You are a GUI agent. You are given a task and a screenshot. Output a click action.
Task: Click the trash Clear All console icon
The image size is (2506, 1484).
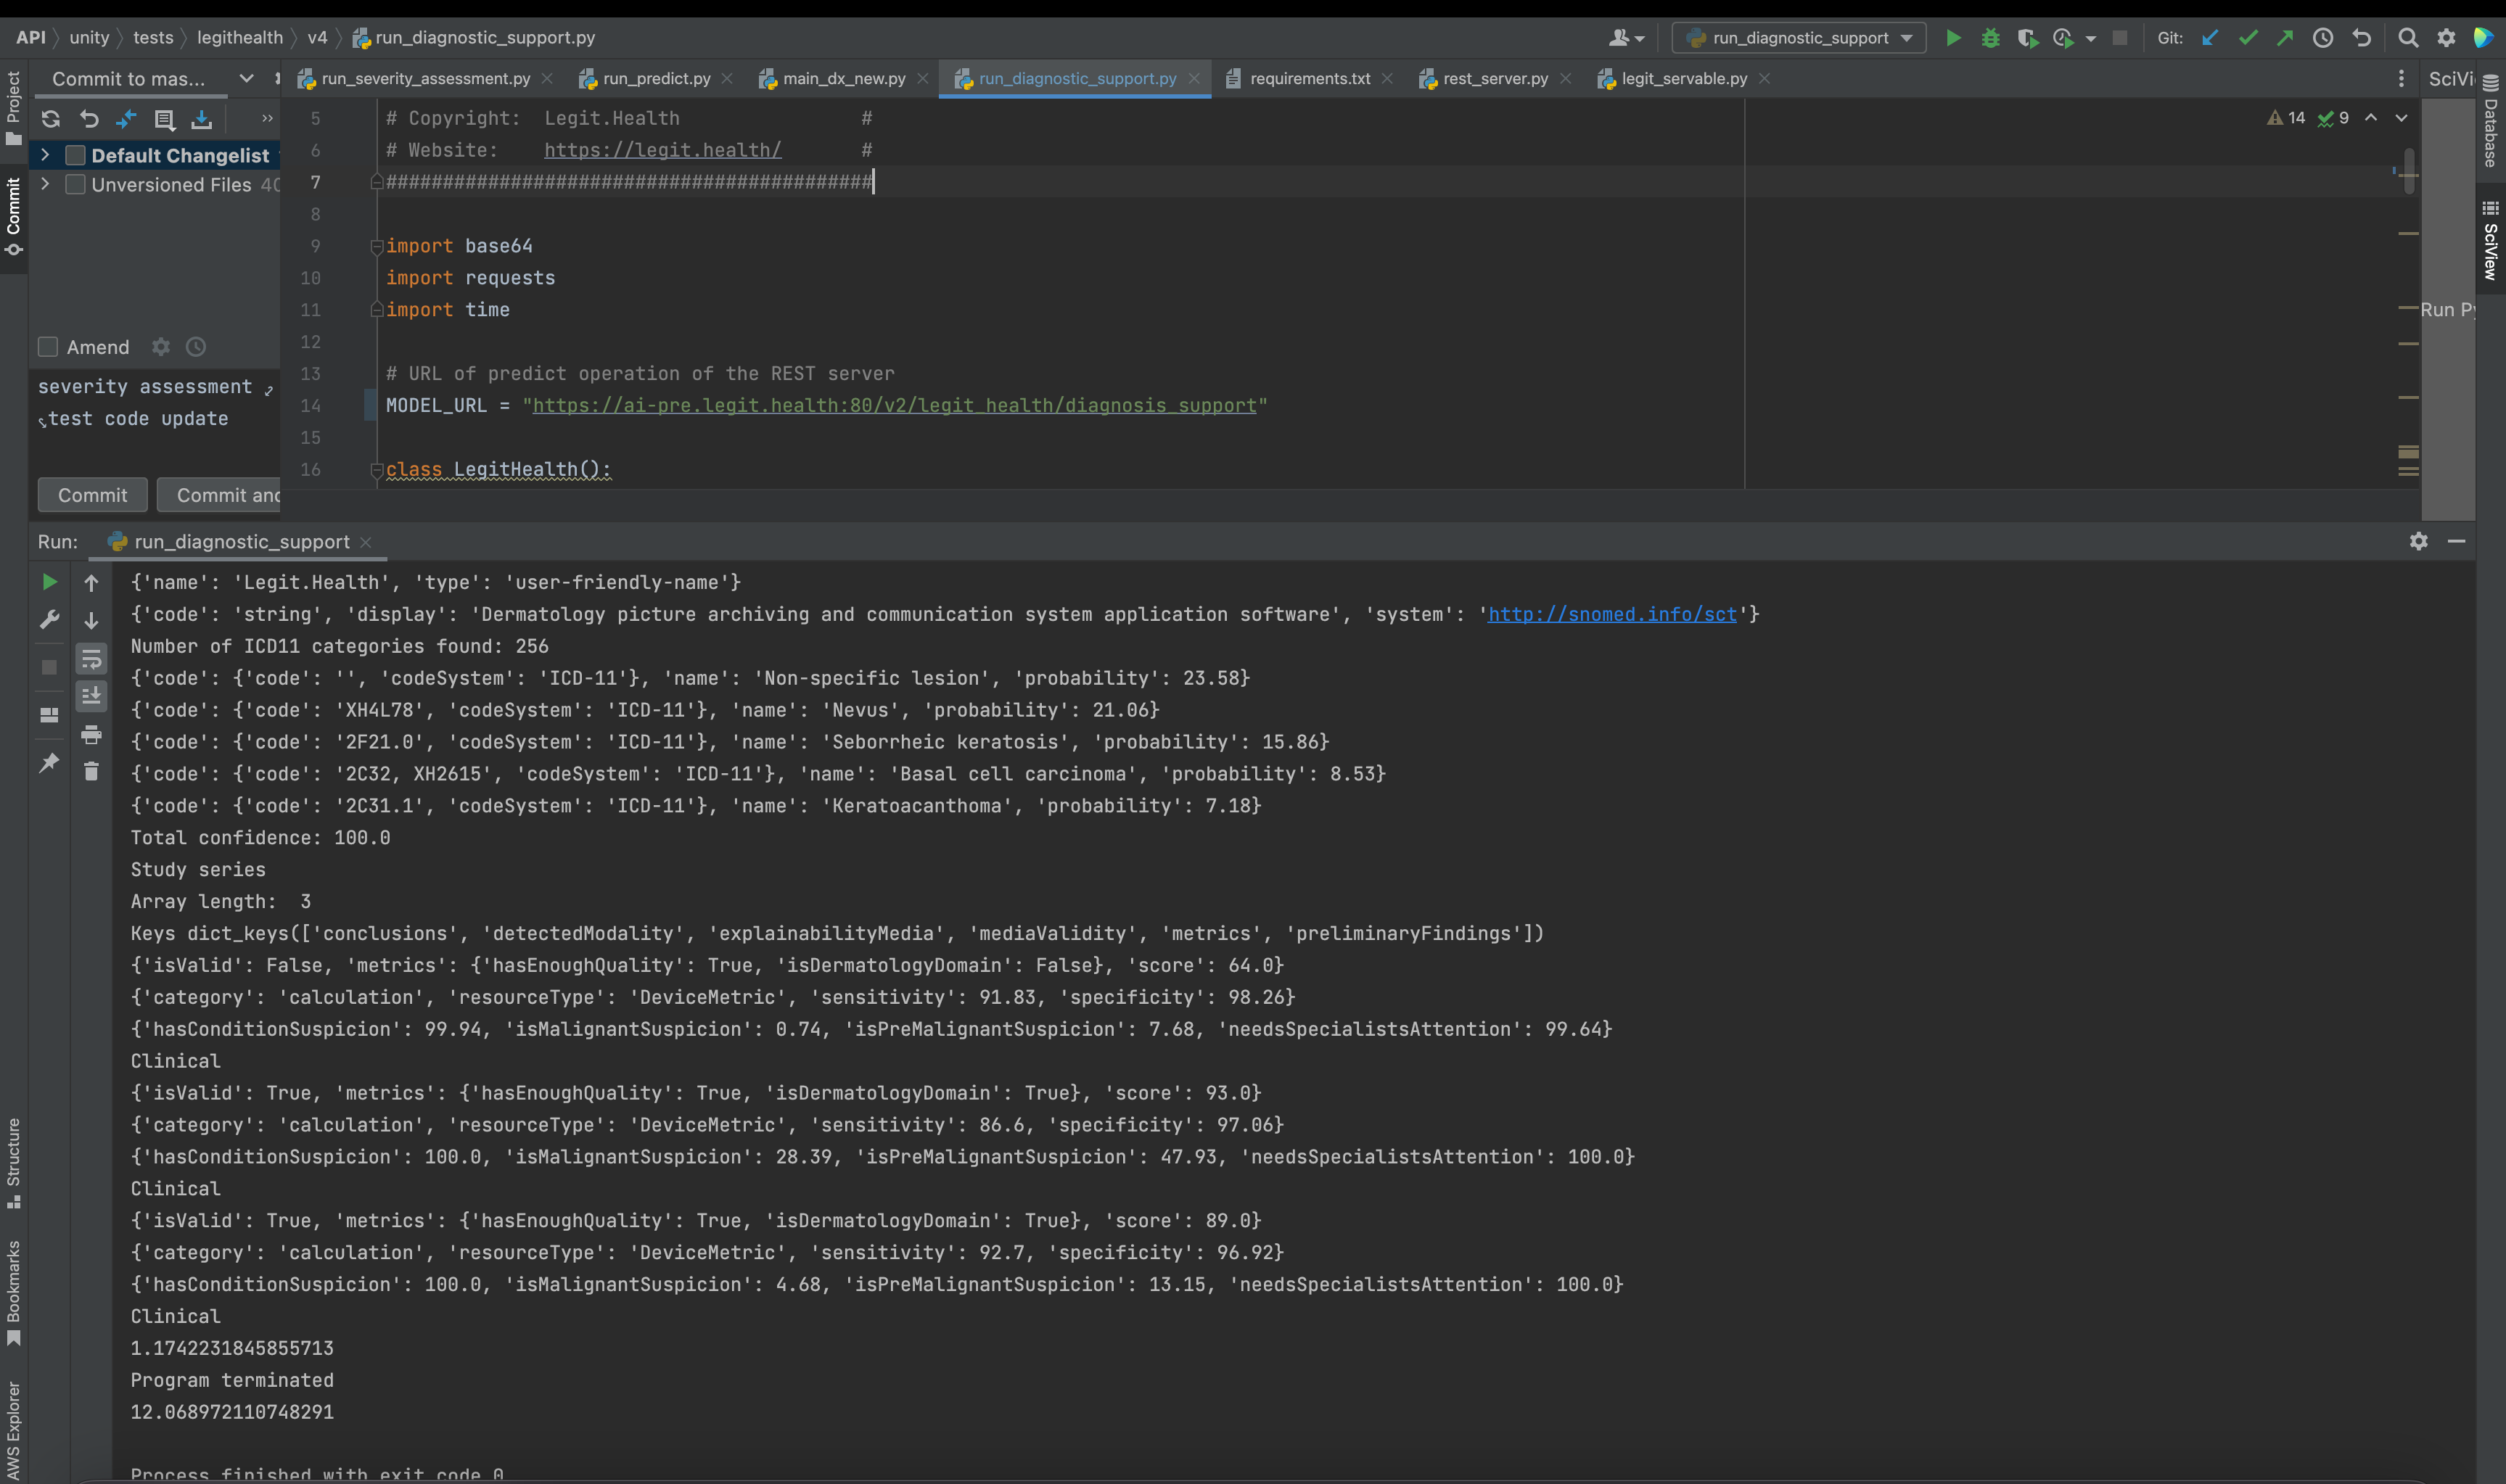tap(91, 771)
